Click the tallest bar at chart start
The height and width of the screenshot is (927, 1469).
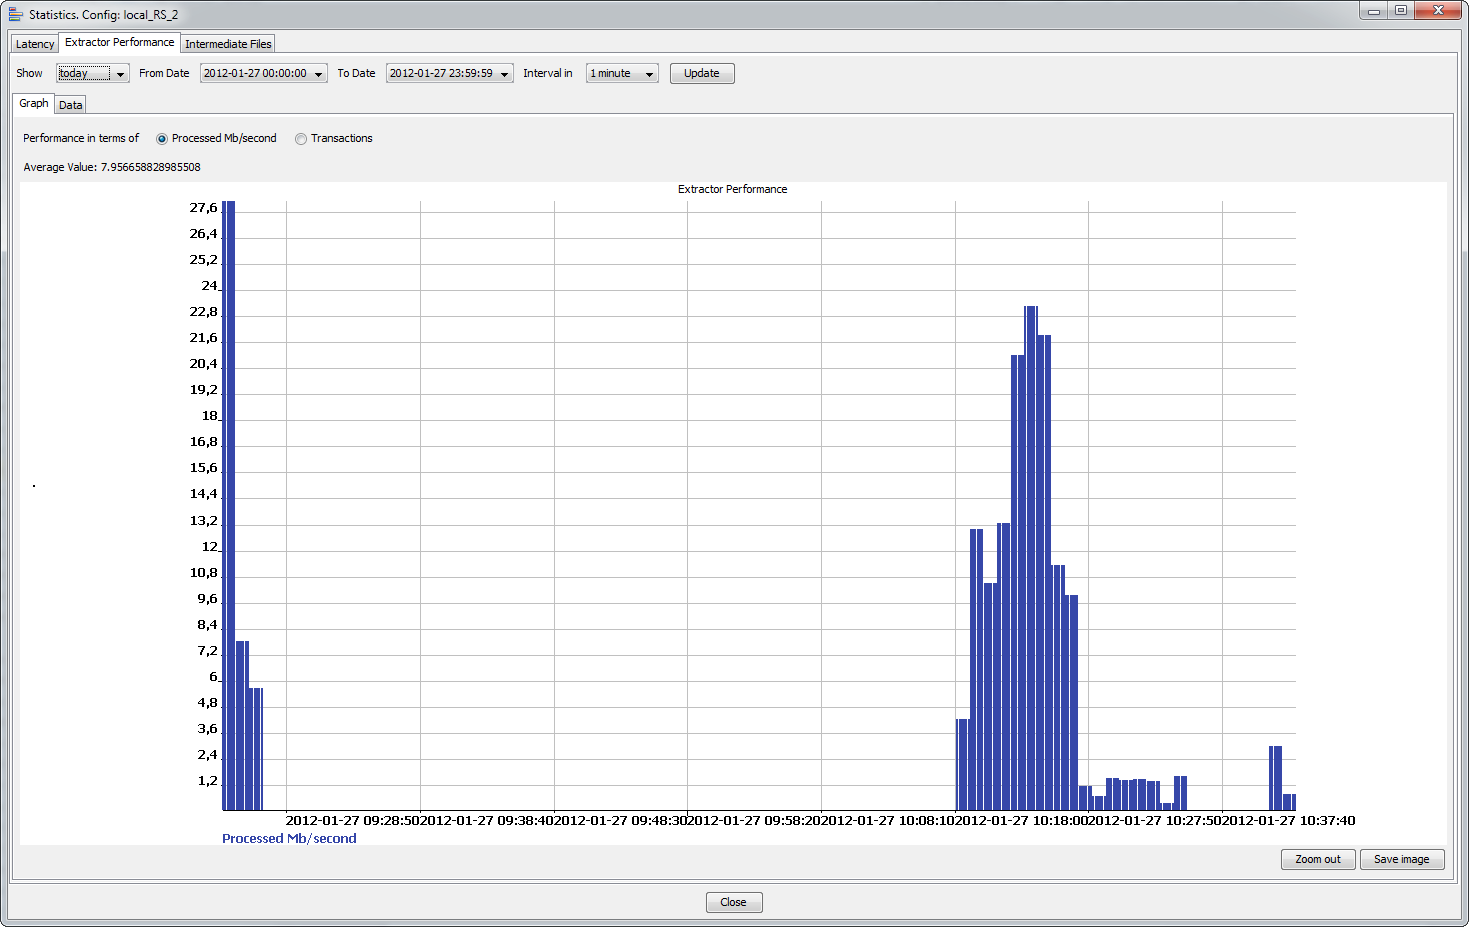click(x=228, y=500)
